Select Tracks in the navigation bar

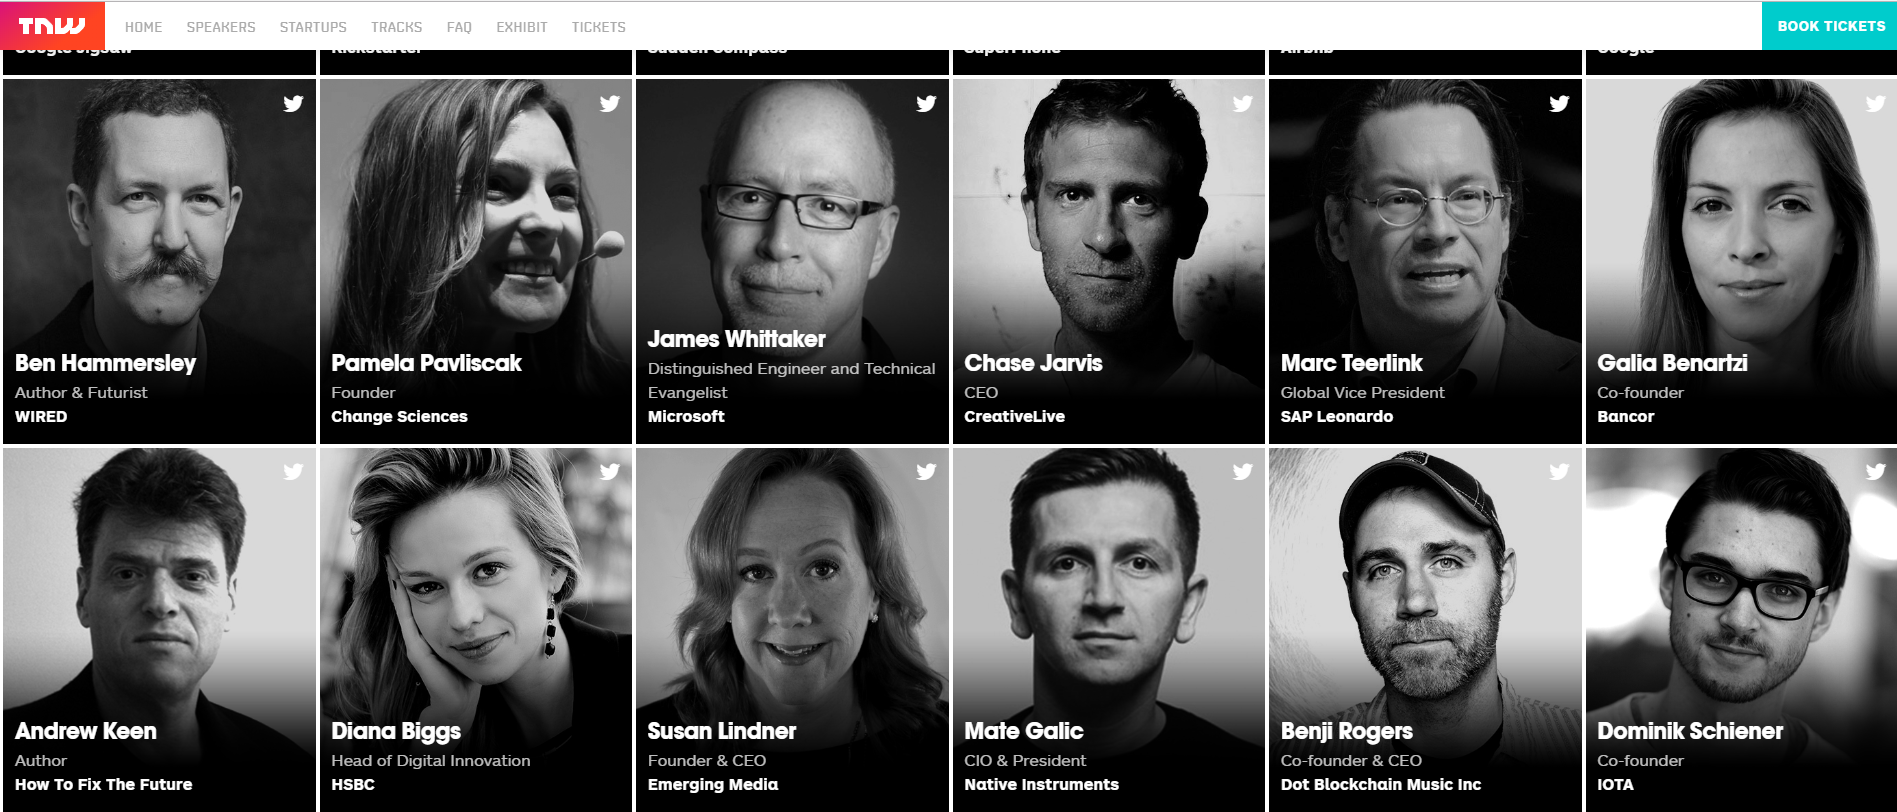click(x=396, y=27)
